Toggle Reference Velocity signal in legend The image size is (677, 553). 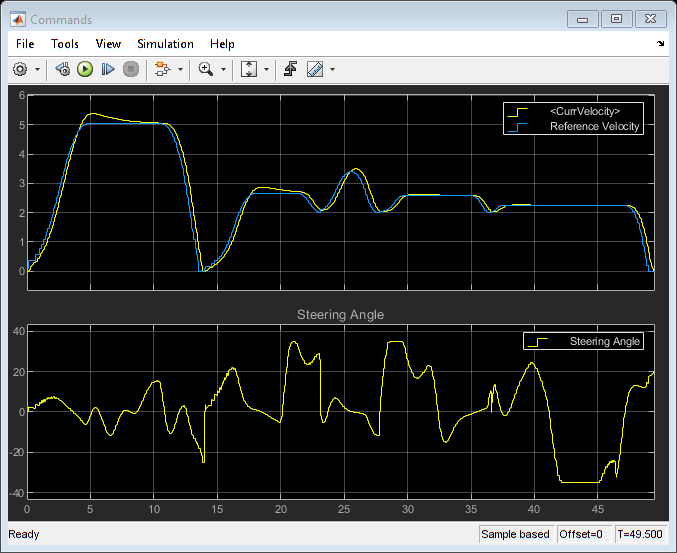(595, 126)
